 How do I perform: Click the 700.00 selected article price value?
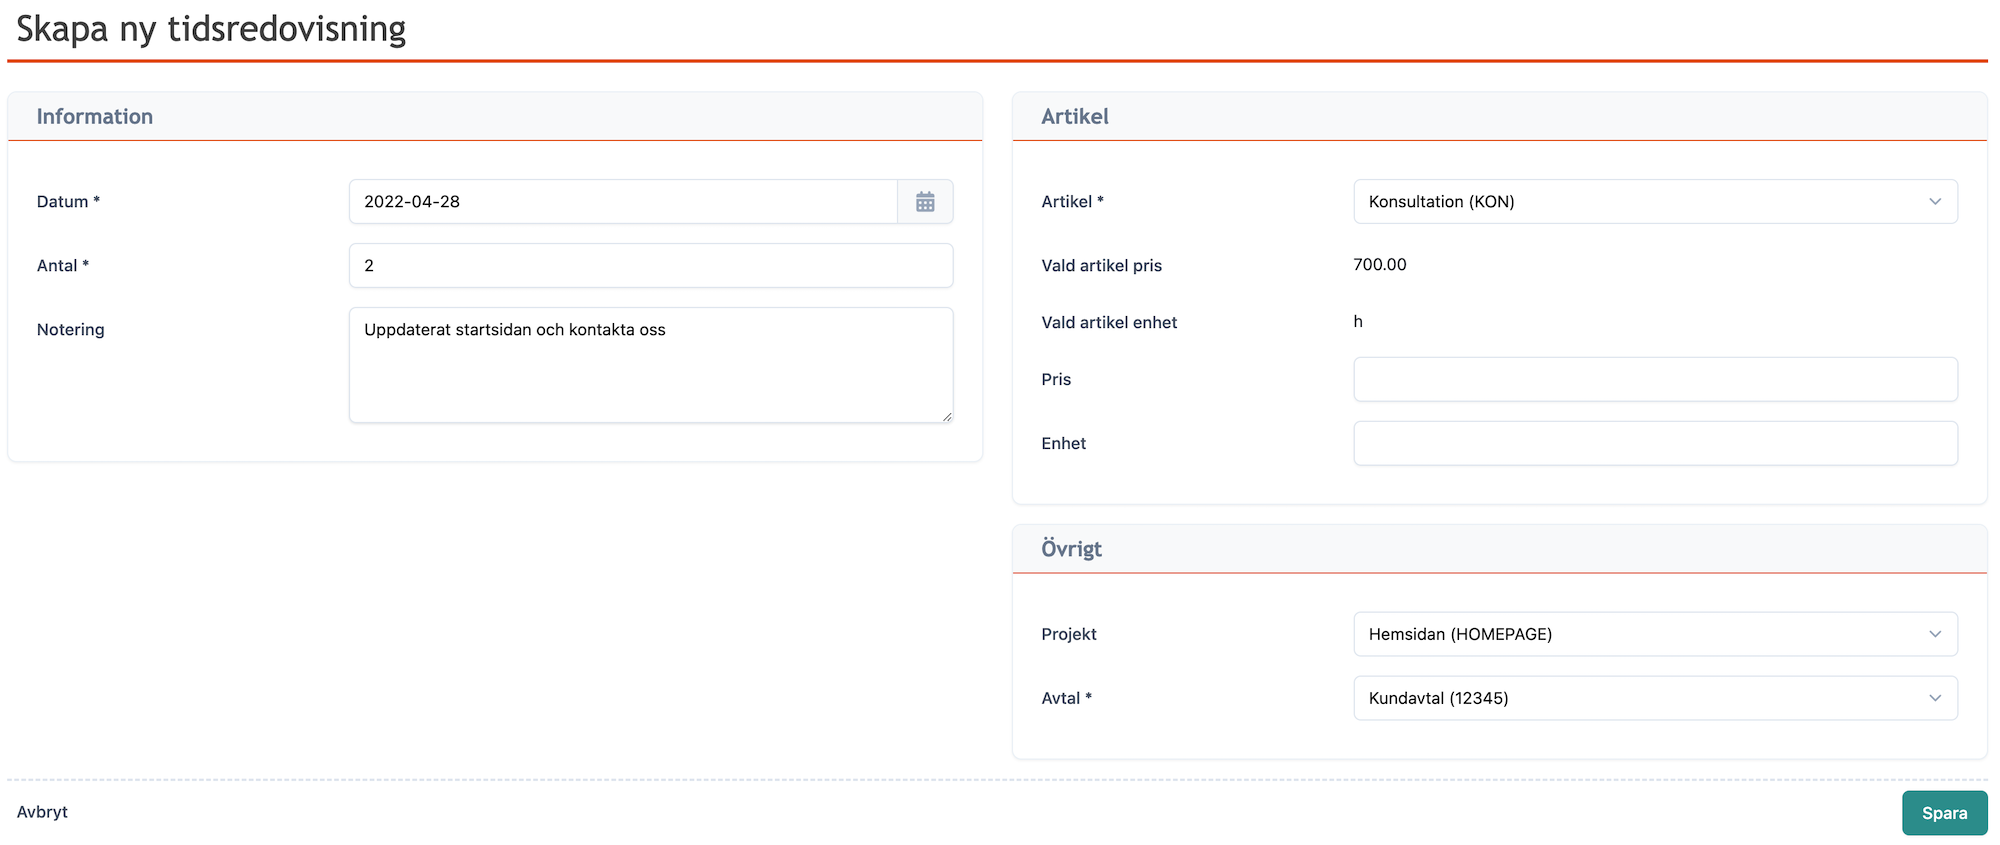click(x=1380, y=265)
